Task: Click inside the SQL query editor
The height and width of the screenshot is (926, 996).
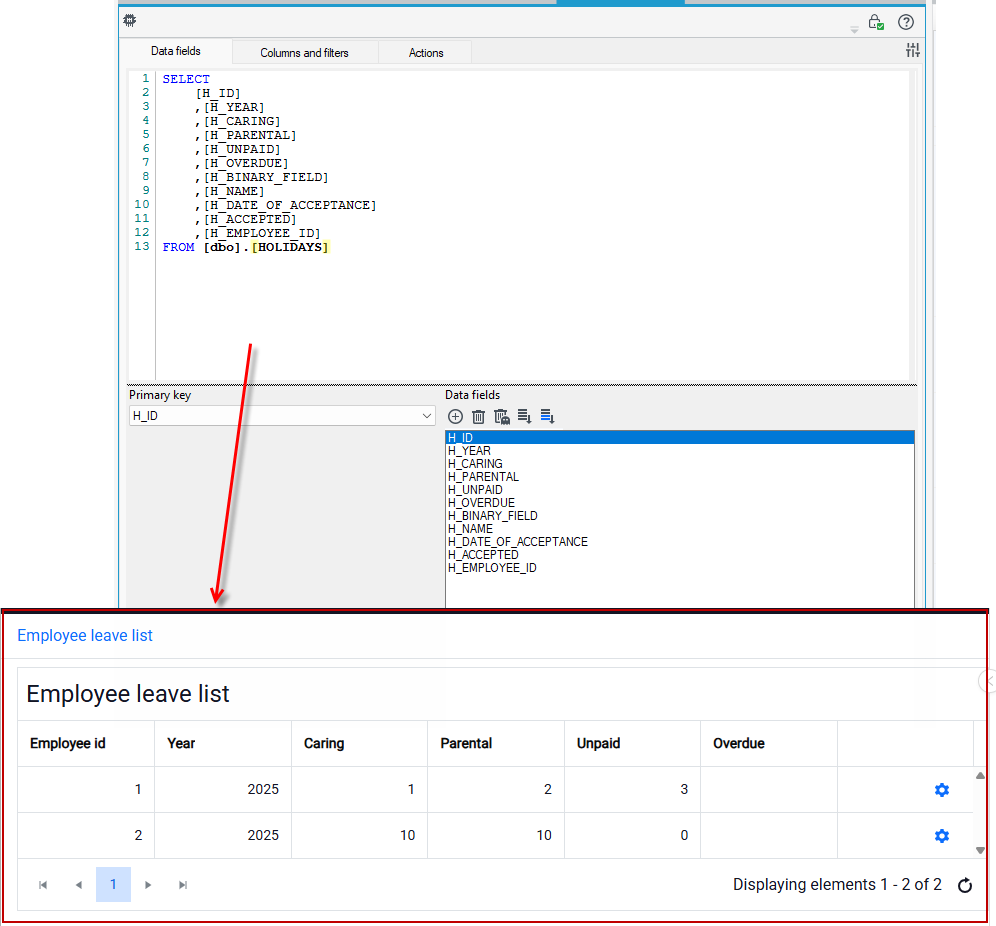Action: pyautogui.click(x=531, y=225)
